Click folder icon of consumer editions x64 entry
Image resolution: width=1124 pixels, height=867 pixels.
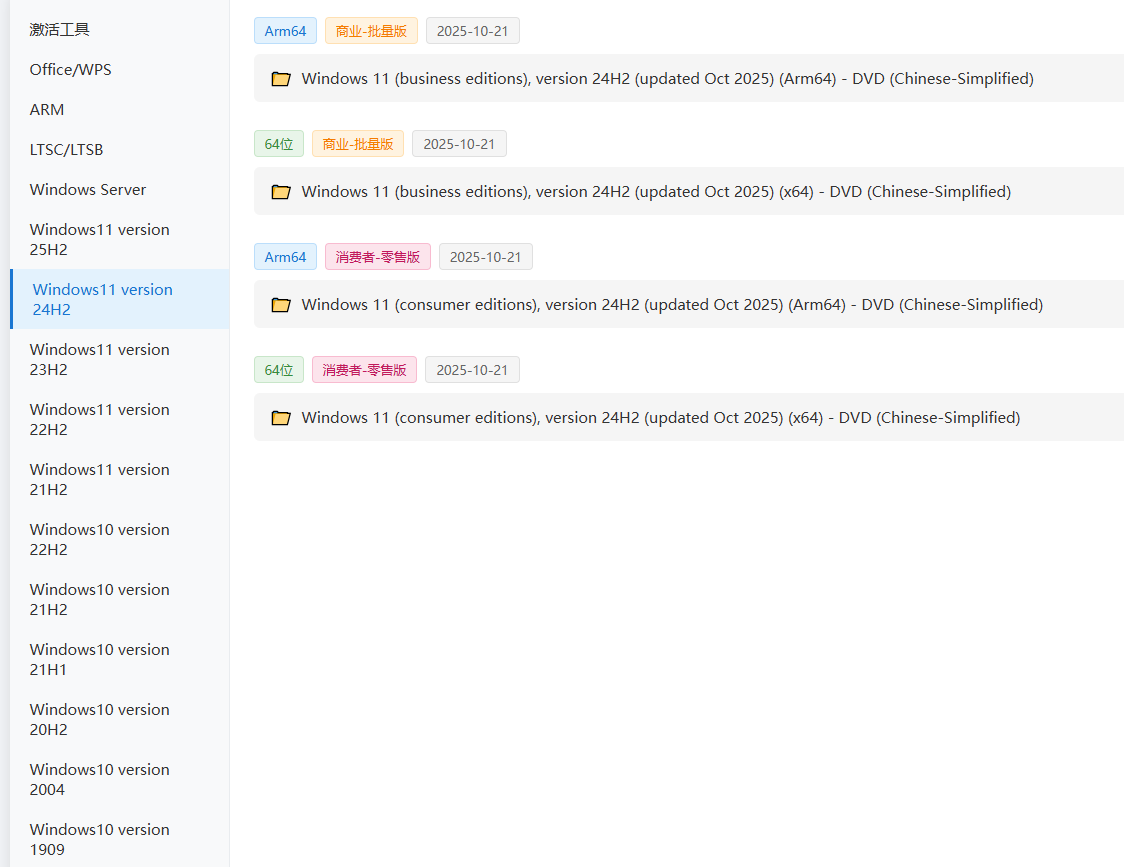coord(281,418)
